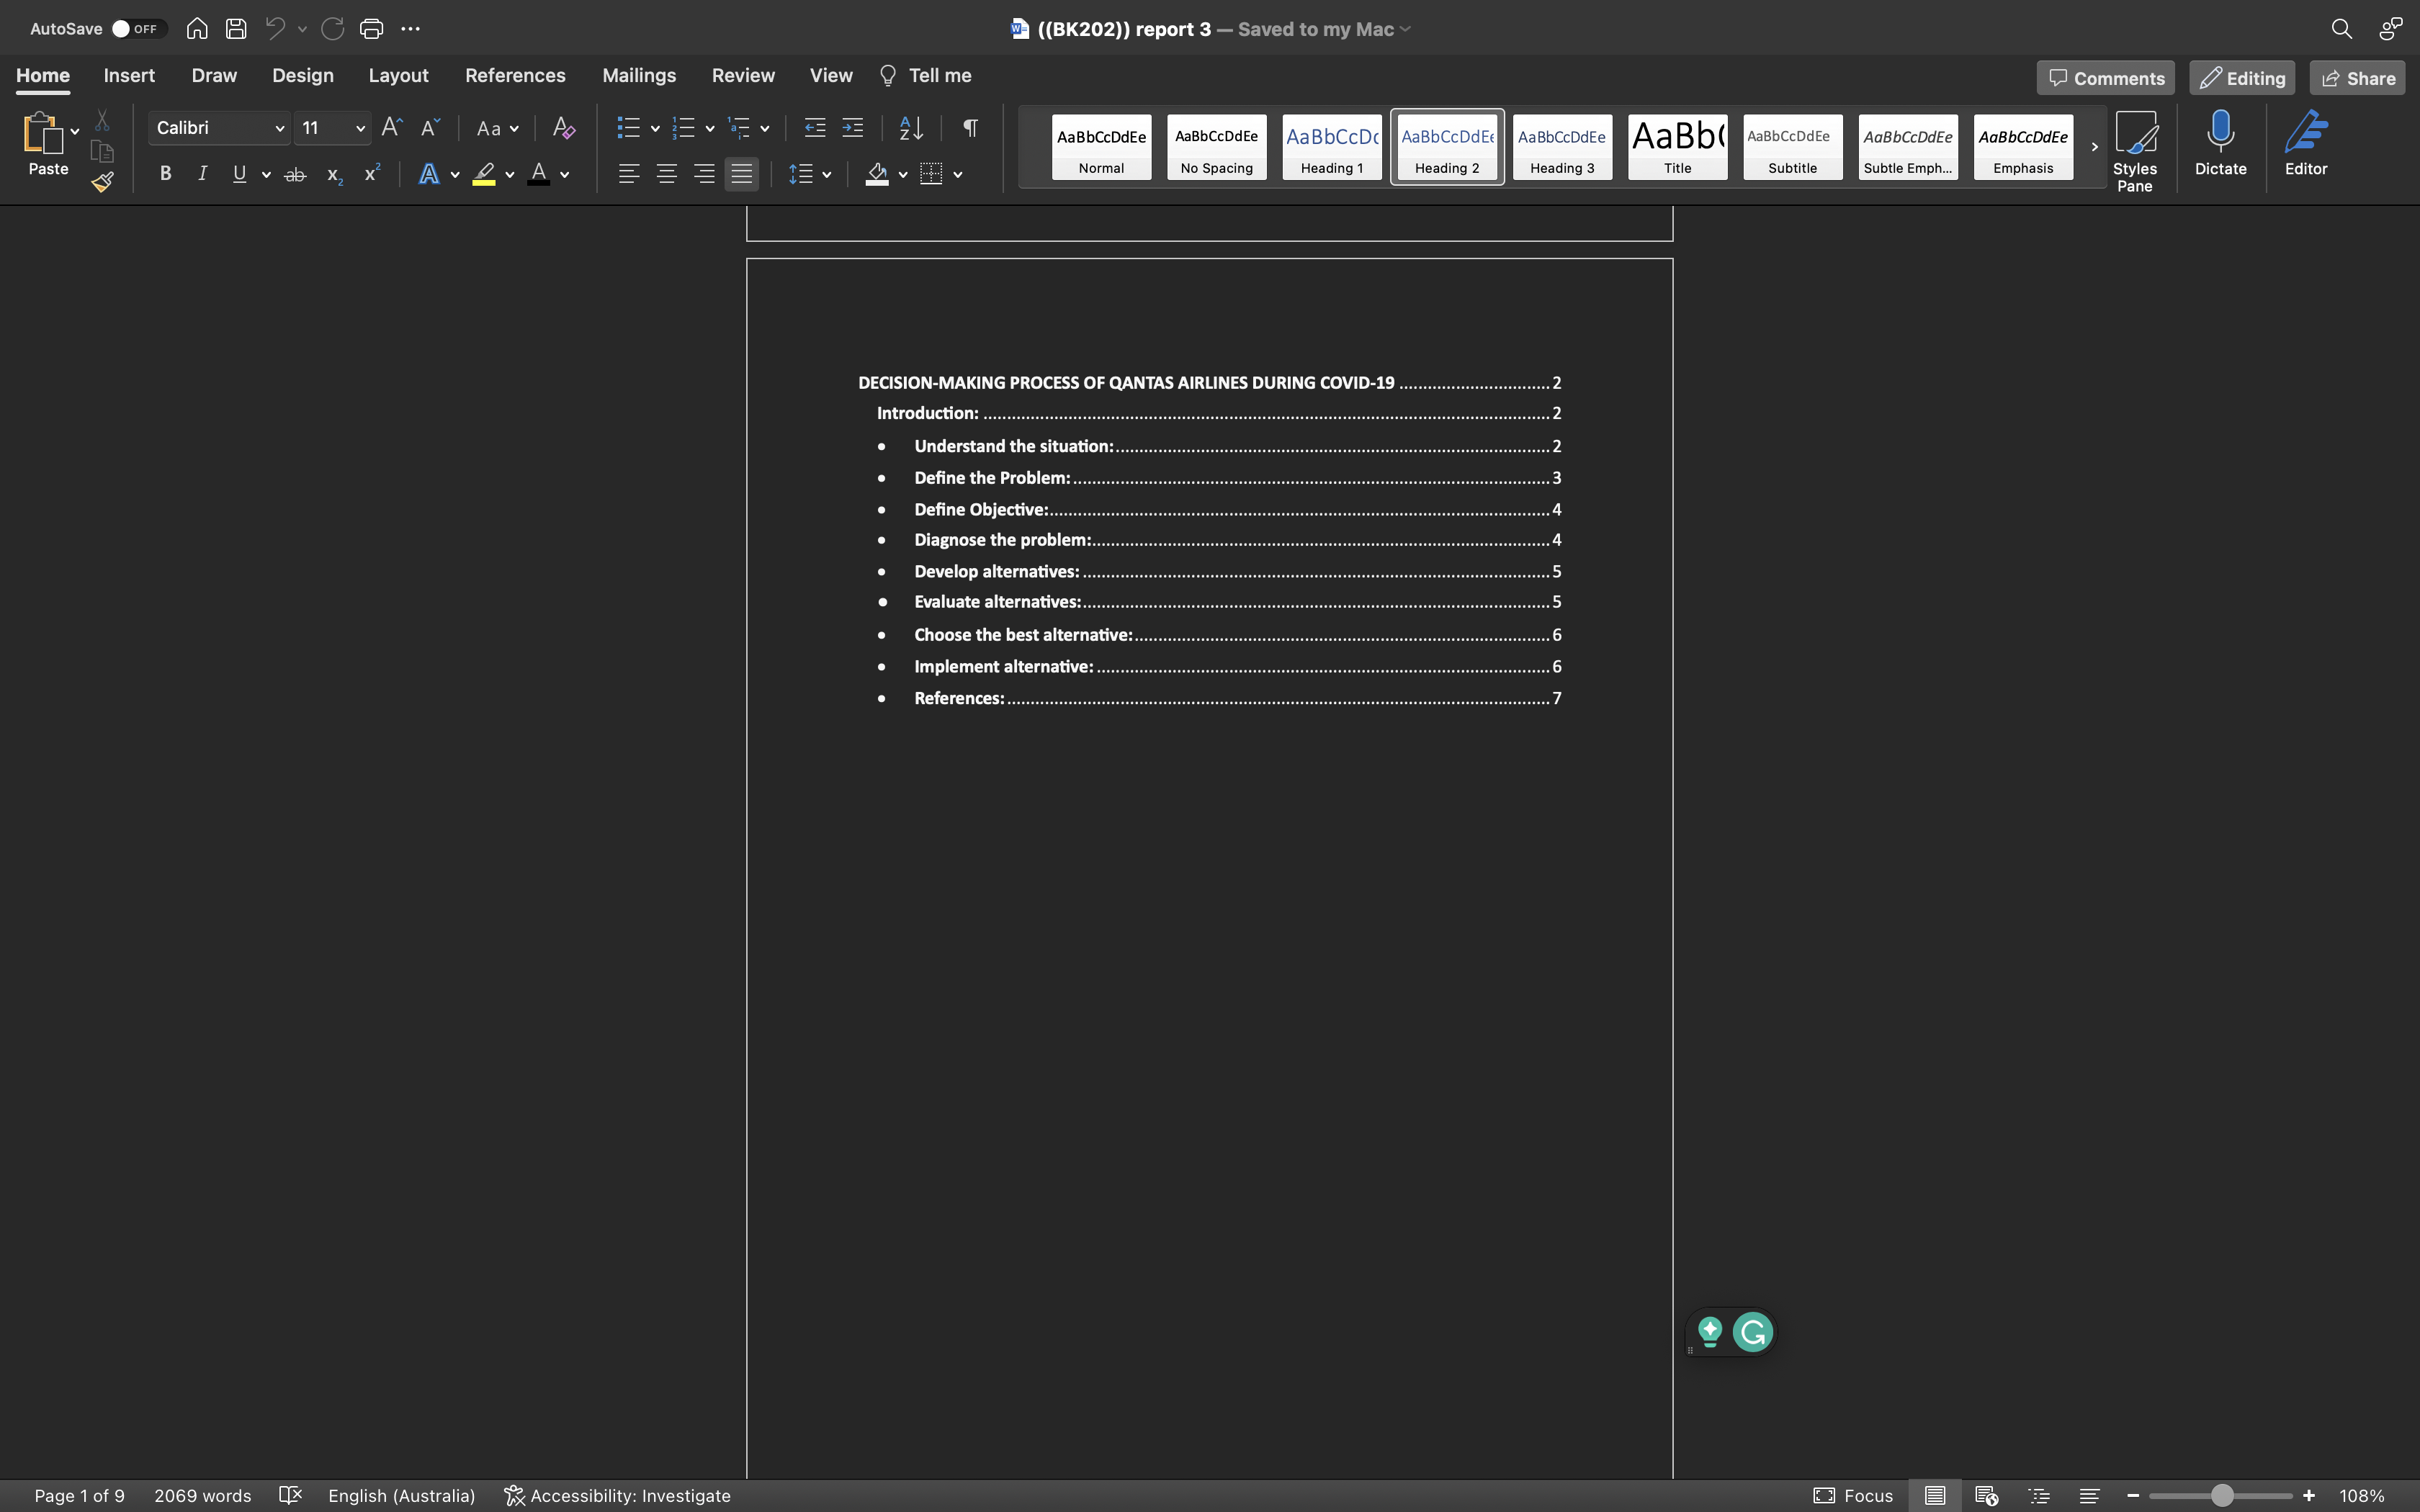Screen dimensions: 2420x1512
Task: Open the References menu tab
Action: coord(516,75)
